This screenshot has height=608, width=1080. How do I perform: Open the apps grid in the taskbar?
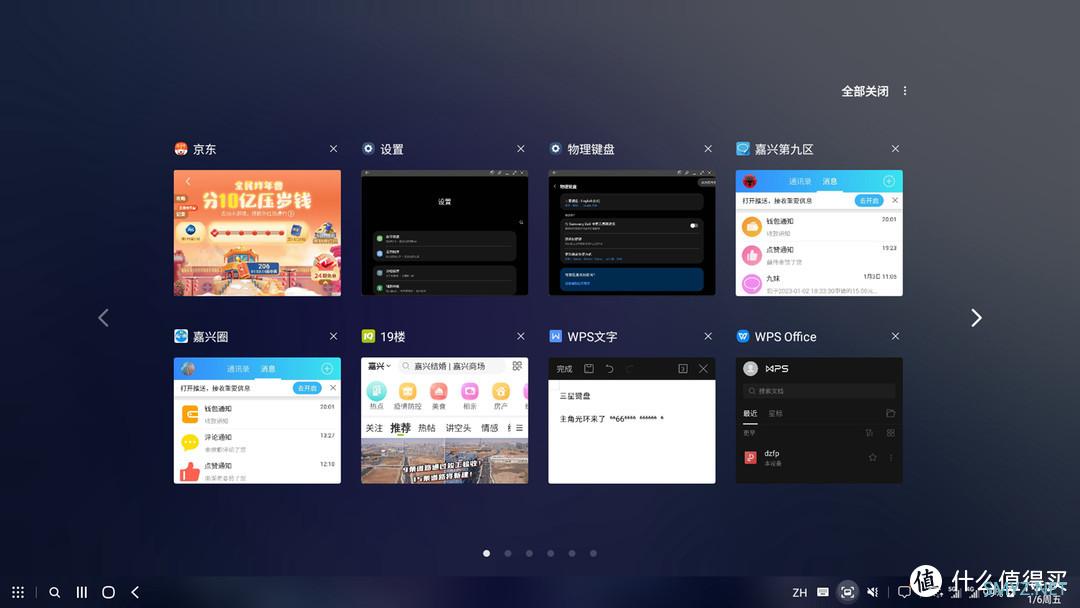[18, 592]
